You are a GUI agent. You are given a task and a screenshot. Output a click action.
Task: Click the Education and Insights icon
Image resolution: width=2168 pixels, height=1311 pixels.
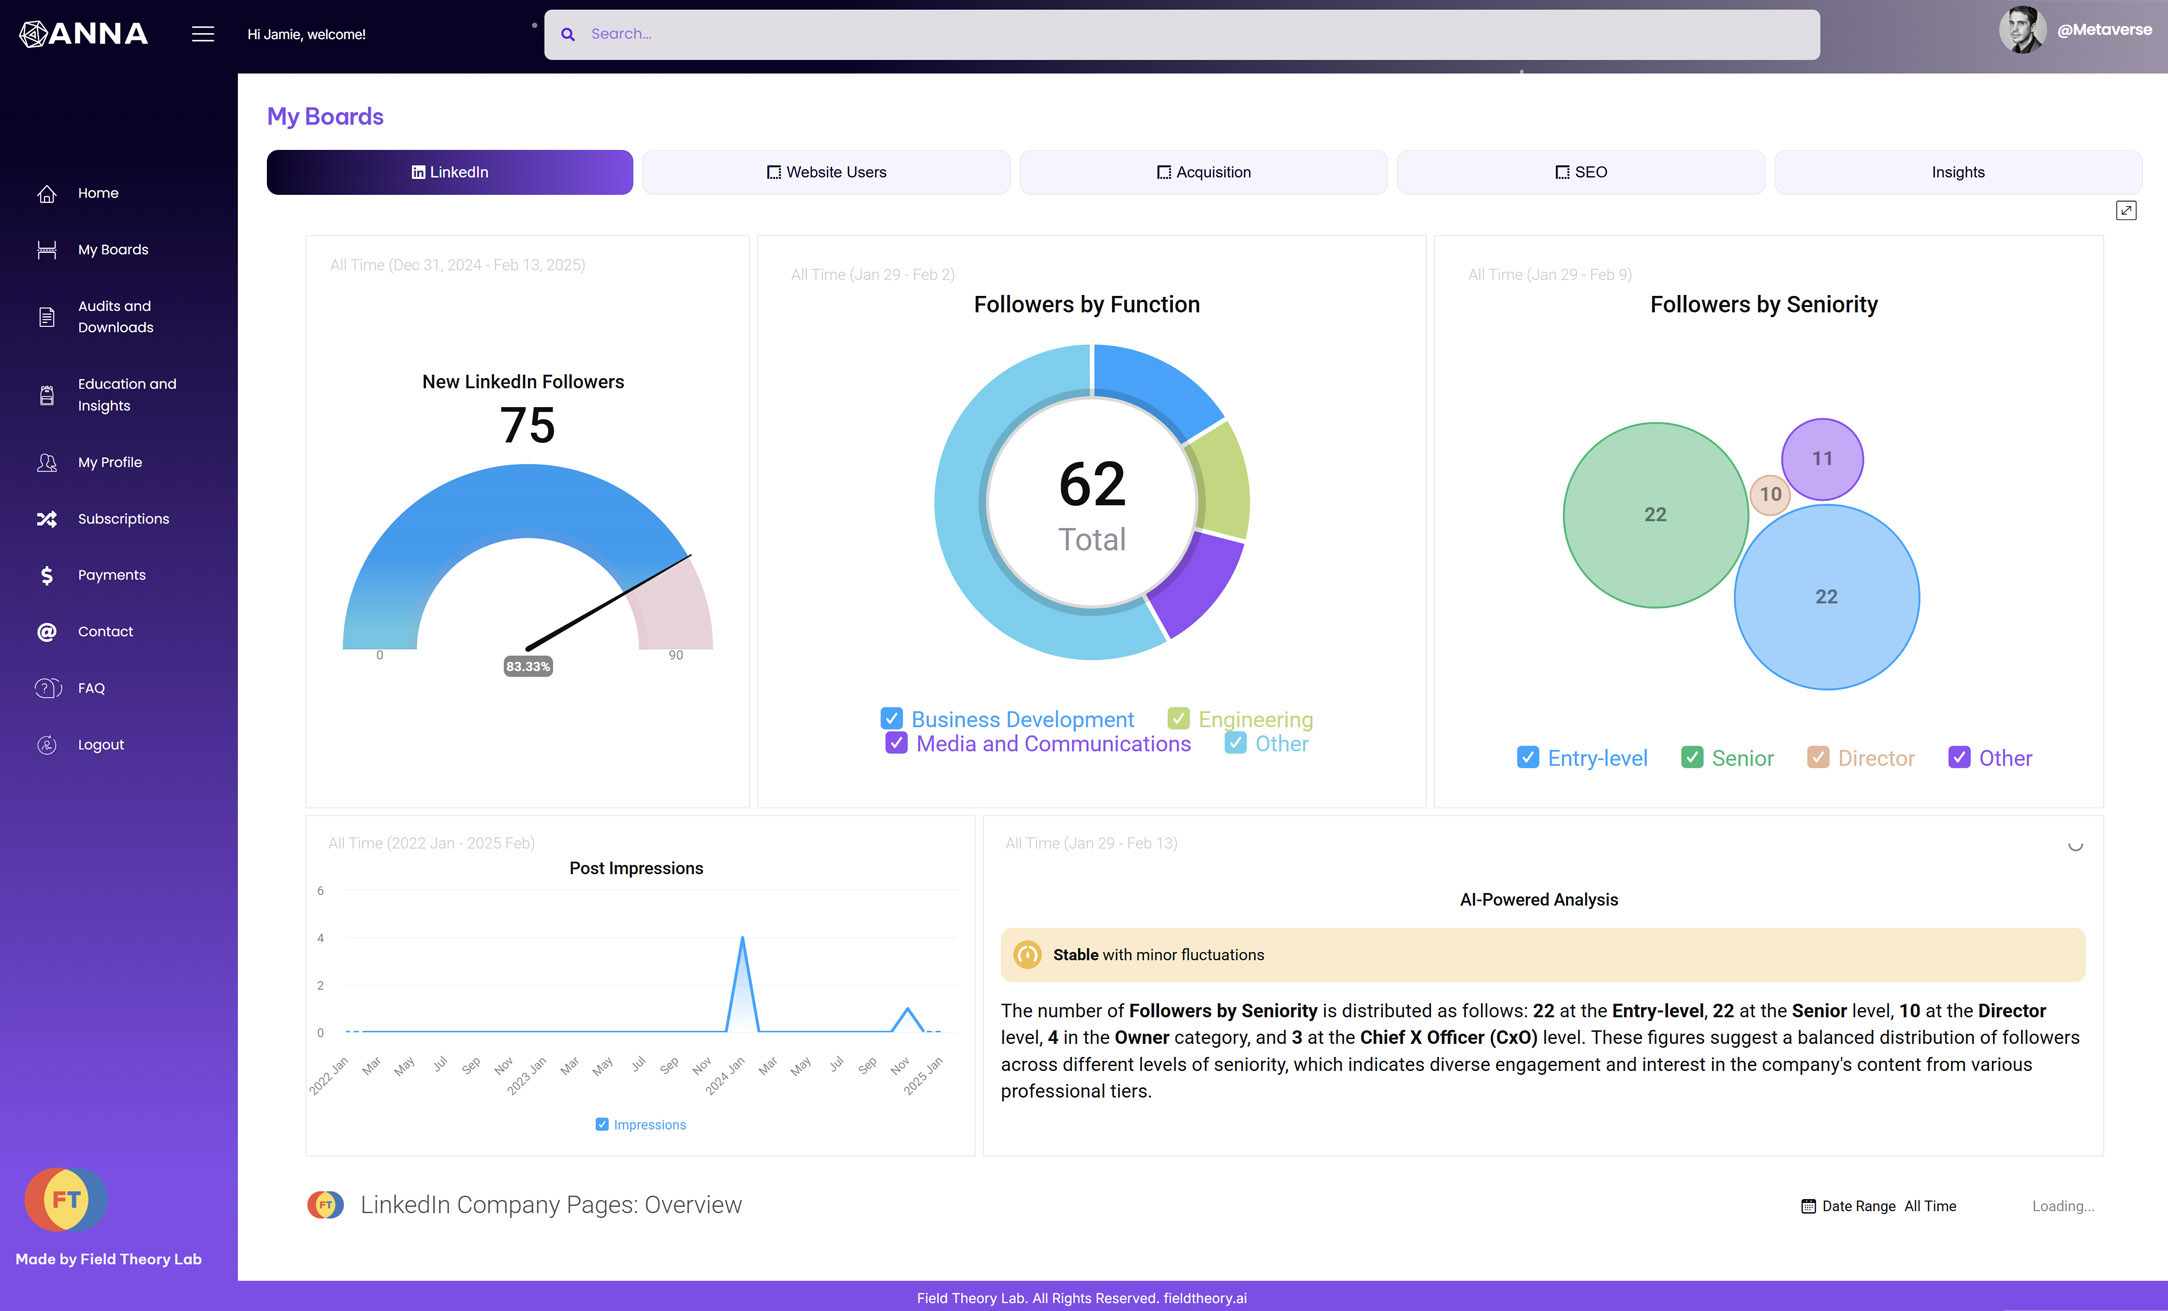(47, 395)
